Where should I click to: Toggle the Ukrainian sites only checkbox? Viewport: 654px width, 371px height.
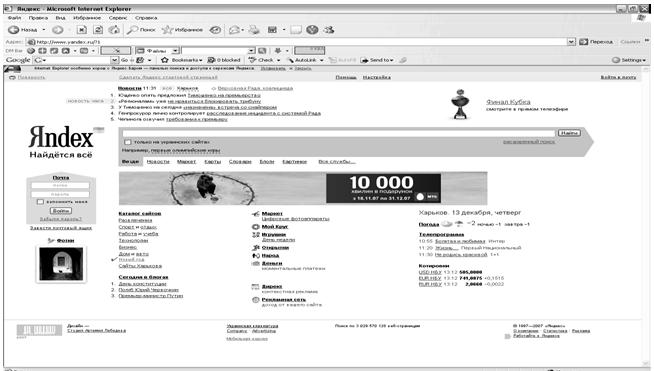(128, 142)
